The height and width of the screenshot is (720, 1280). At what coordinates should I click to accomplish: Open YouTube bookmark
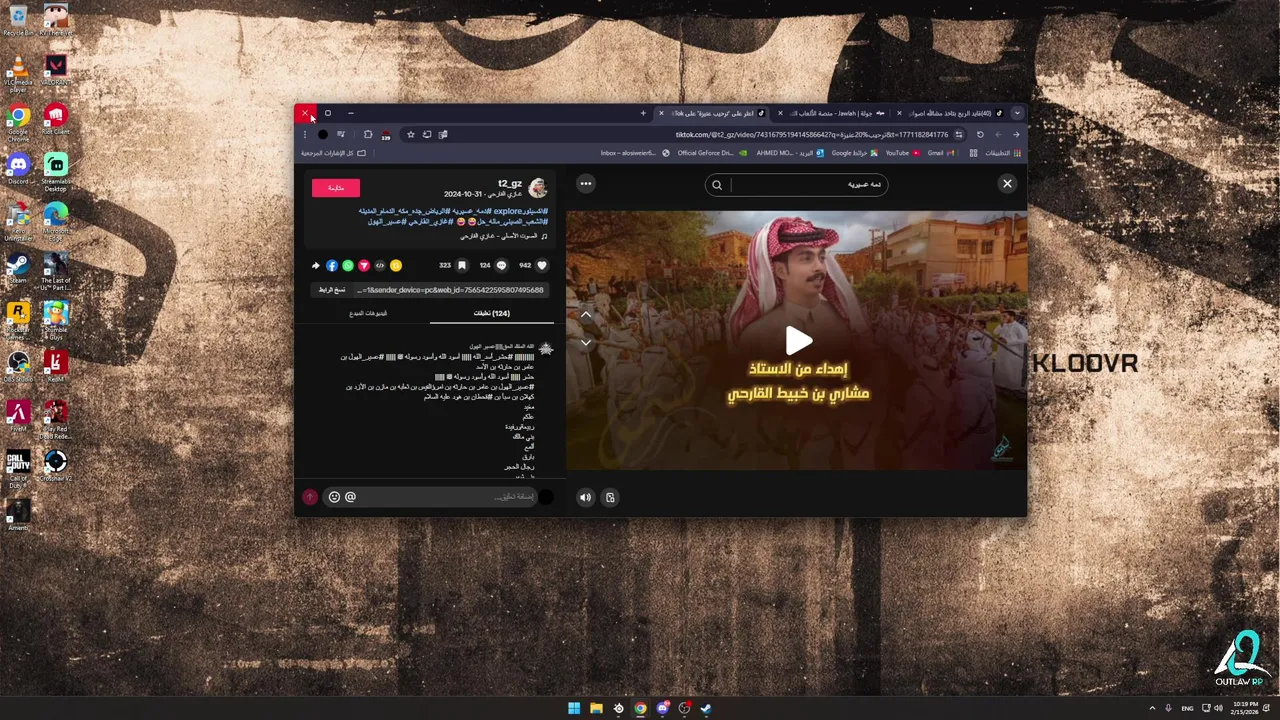901,153
